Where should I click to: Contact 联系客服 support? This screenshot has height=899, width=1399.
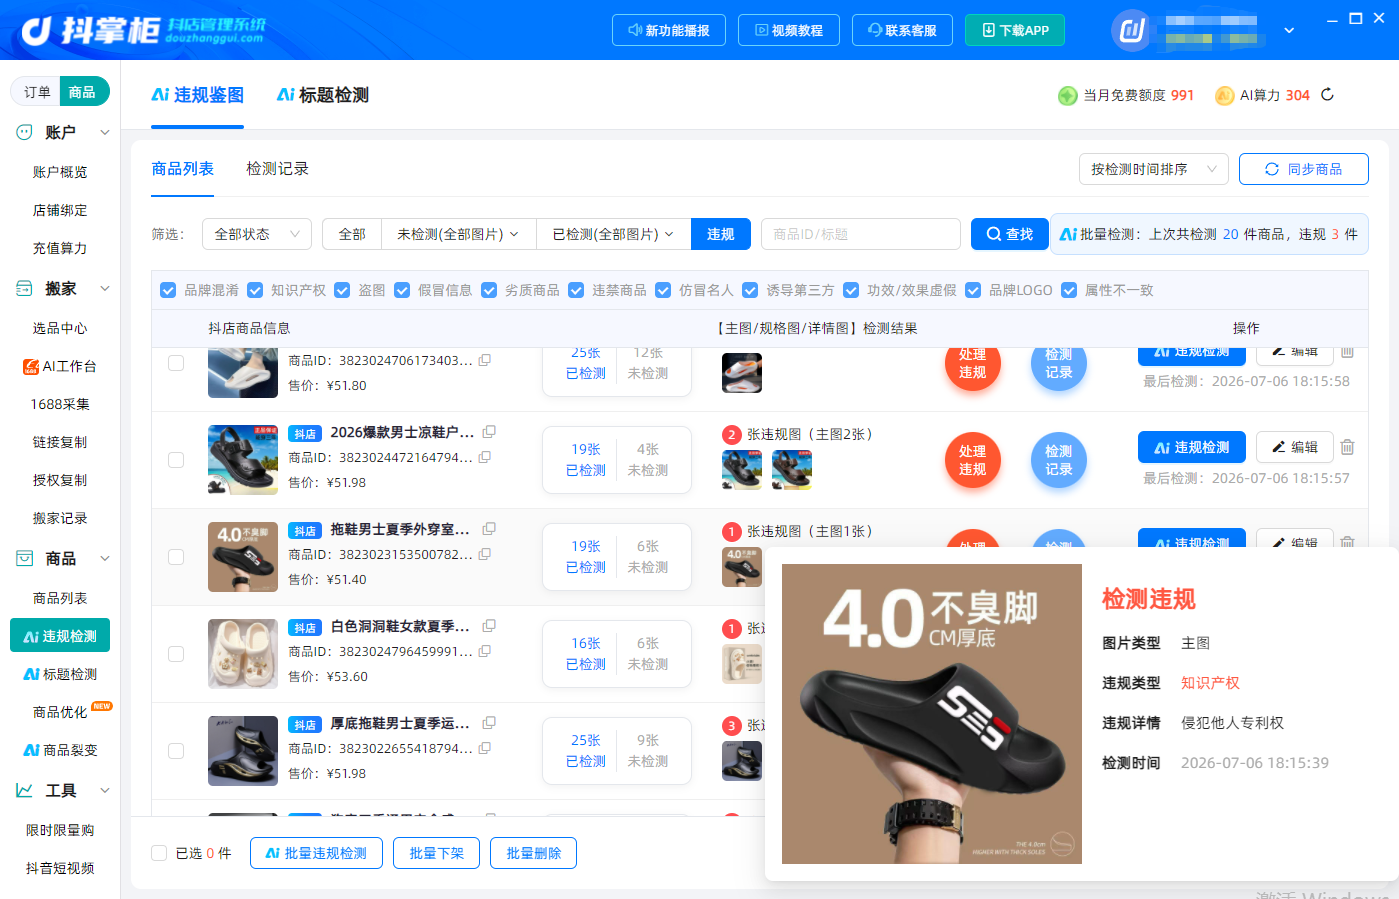(x=902, y=30)
